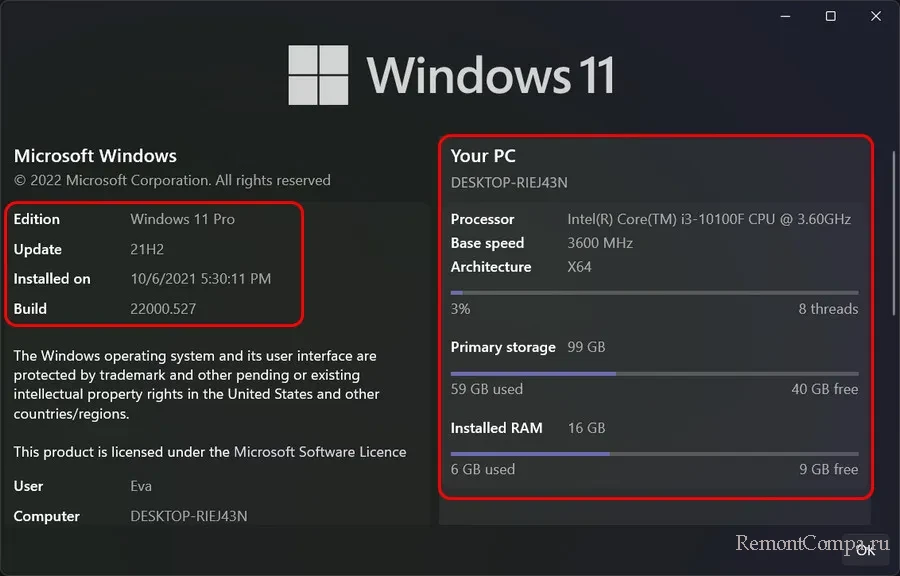This screenshot has width=900, height=576.
Task: Click the processor usage bar showing 3%
Action: point(654,293)
